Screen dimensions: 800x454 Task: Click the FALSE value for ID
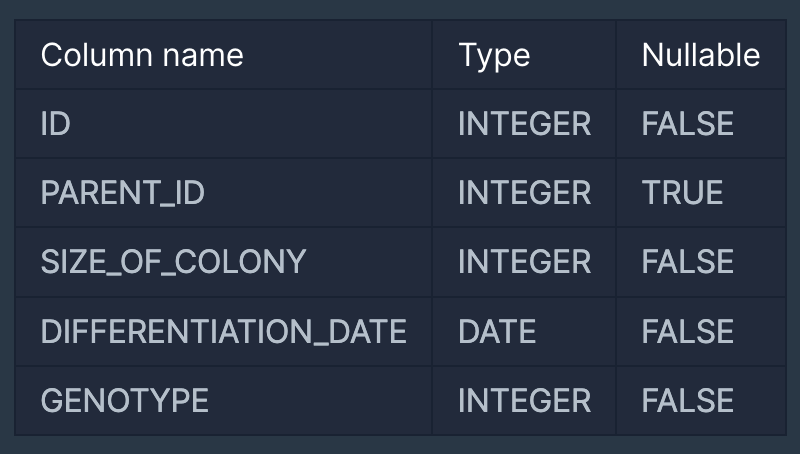point(687,123)
